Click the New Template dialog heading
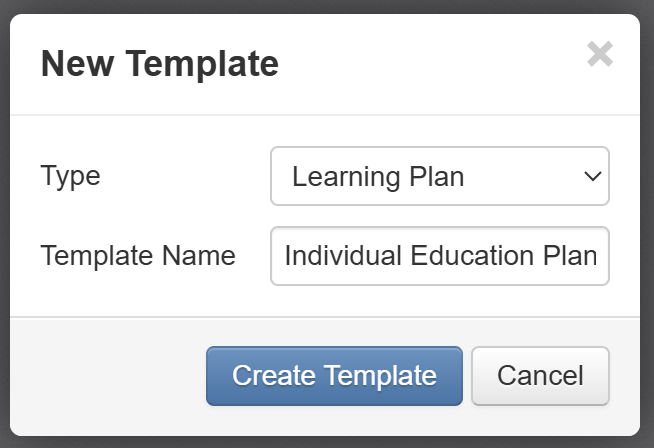Screen dimensions: 654x448 [159, 64]
